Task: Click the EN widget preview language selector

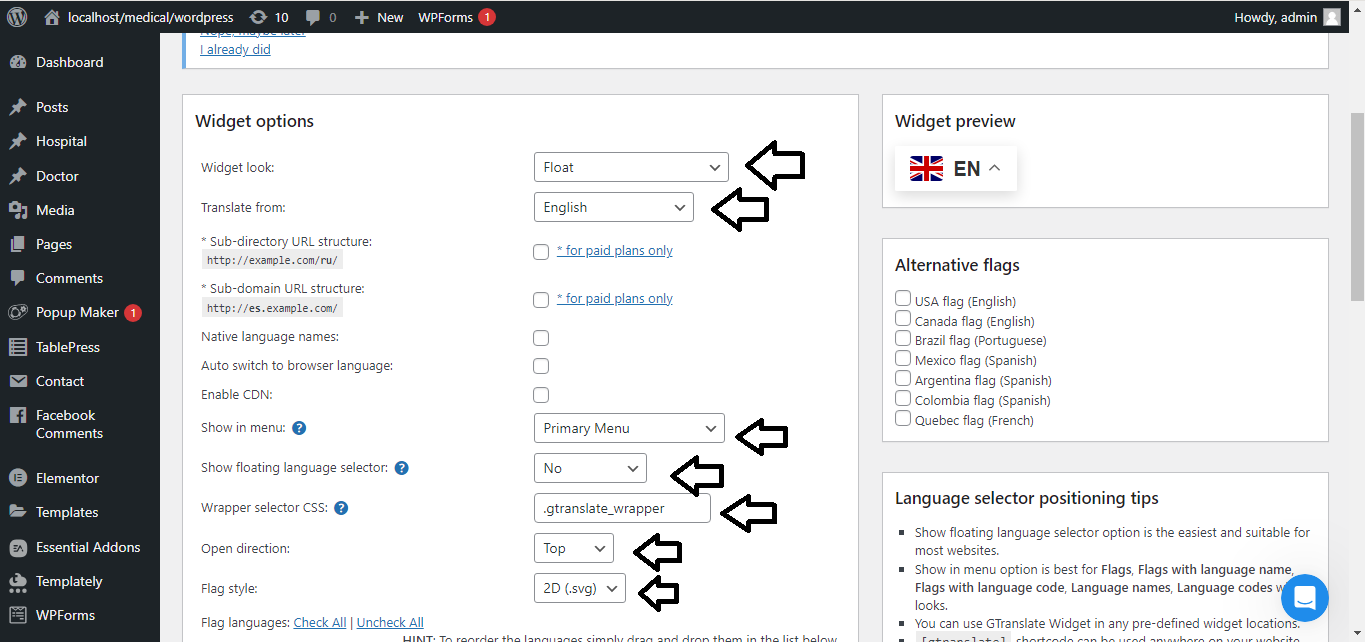Action: (955, 169)
